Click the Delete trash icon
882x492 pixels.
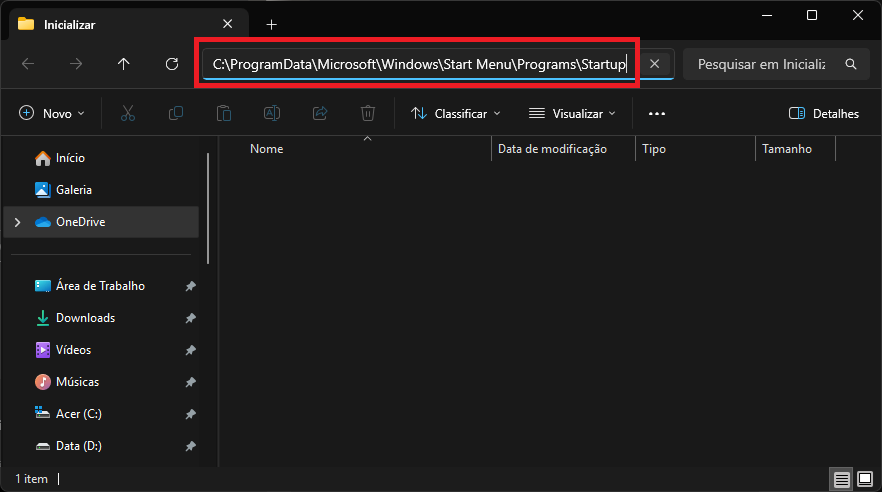coord(368,114)
